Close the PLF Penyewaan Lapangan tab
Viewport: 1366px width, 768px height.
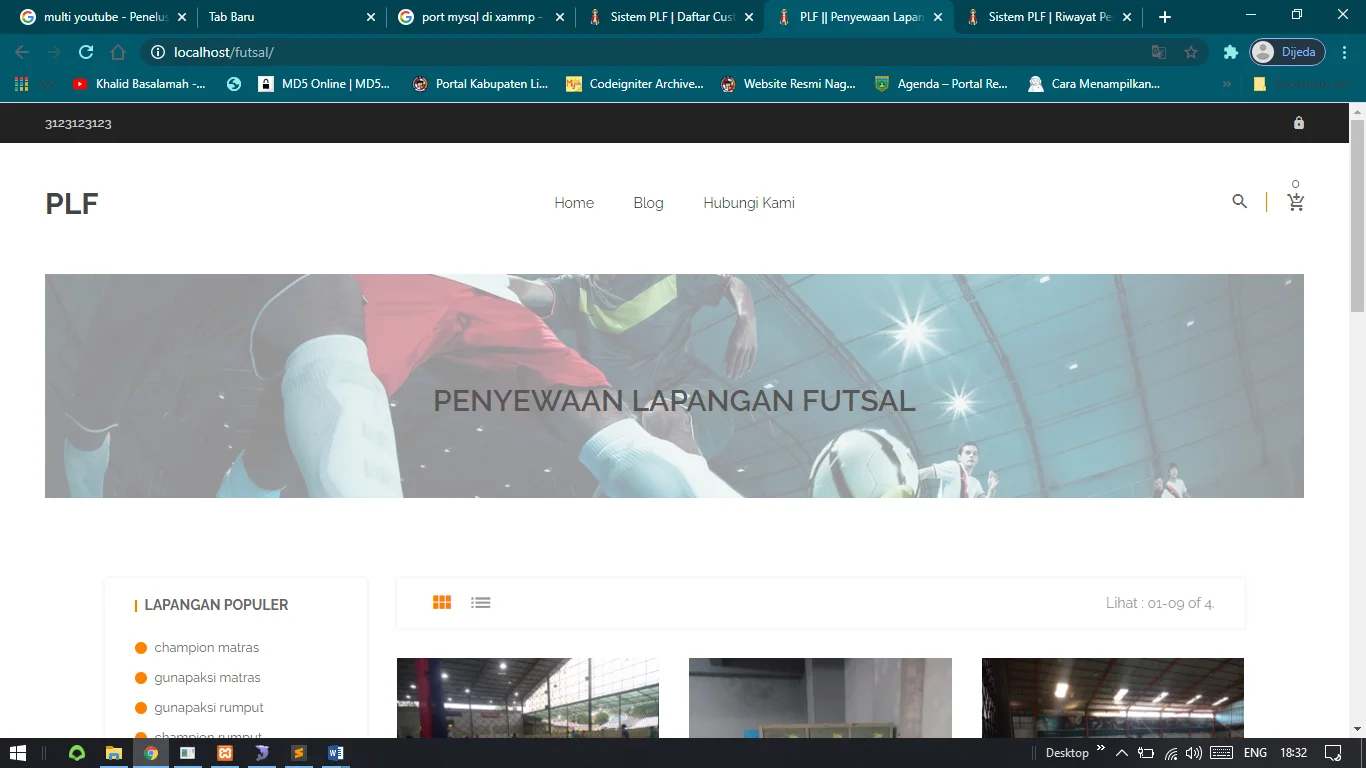938,17
